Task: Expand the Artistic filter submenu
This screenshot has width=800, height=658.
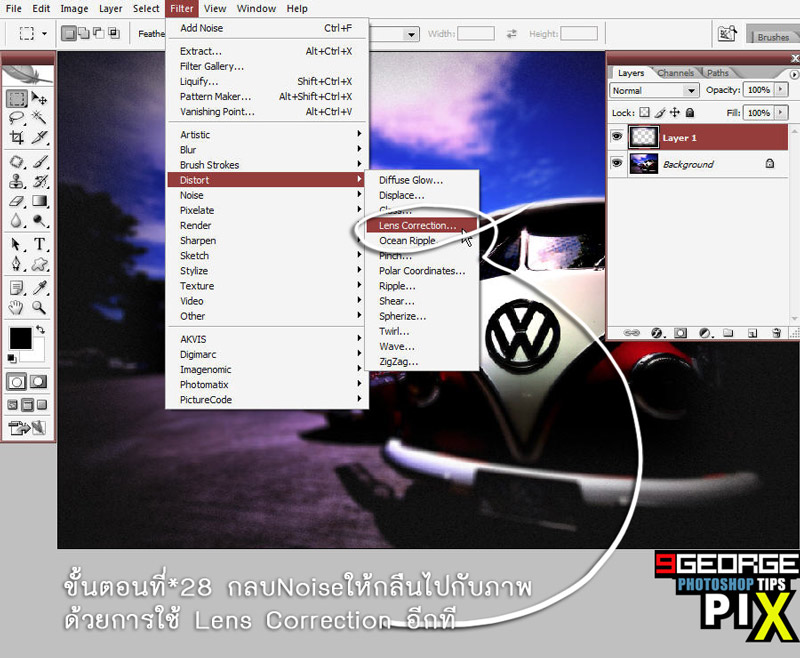Action: click(268, 135)
